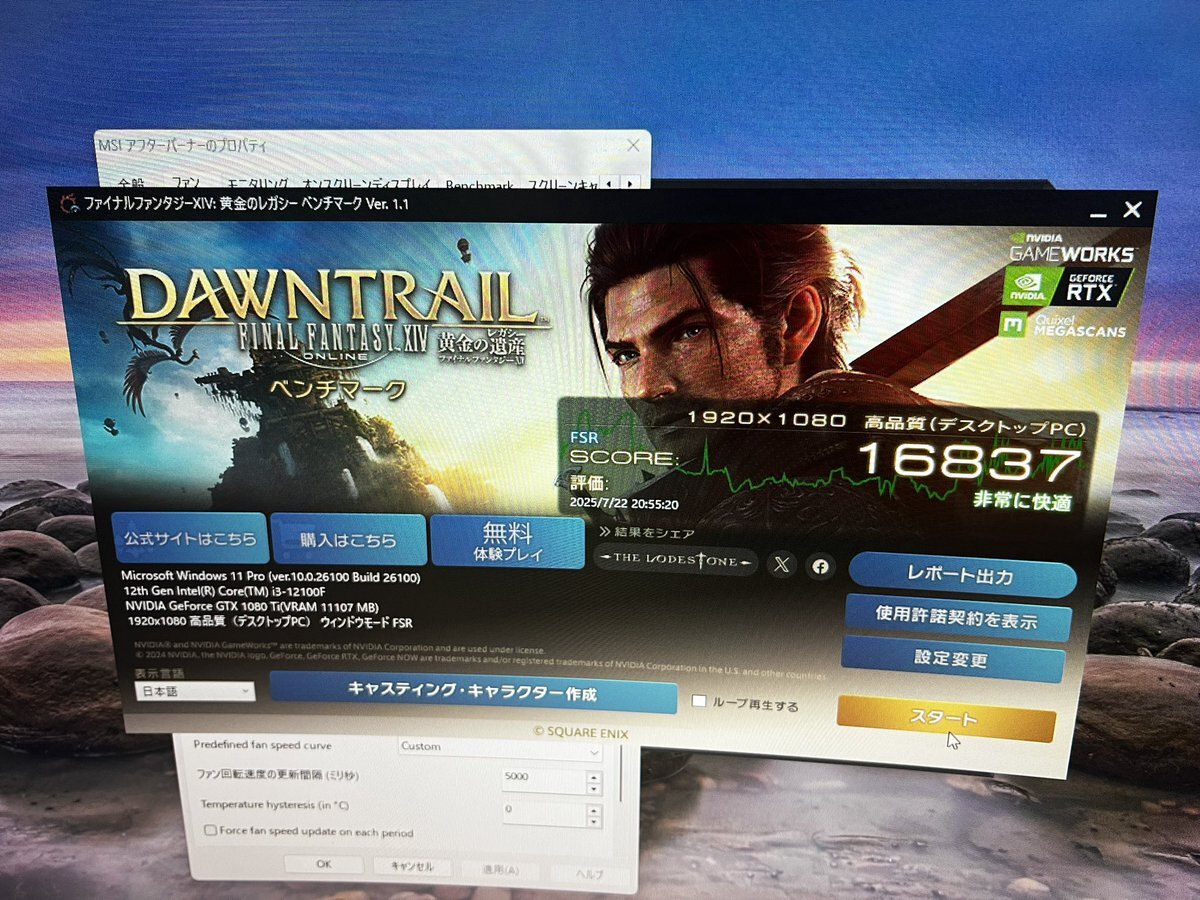The image size is (1200, 900).
Task: Open the 表示言語 language dropdown
Action: [x=195, y=691]
